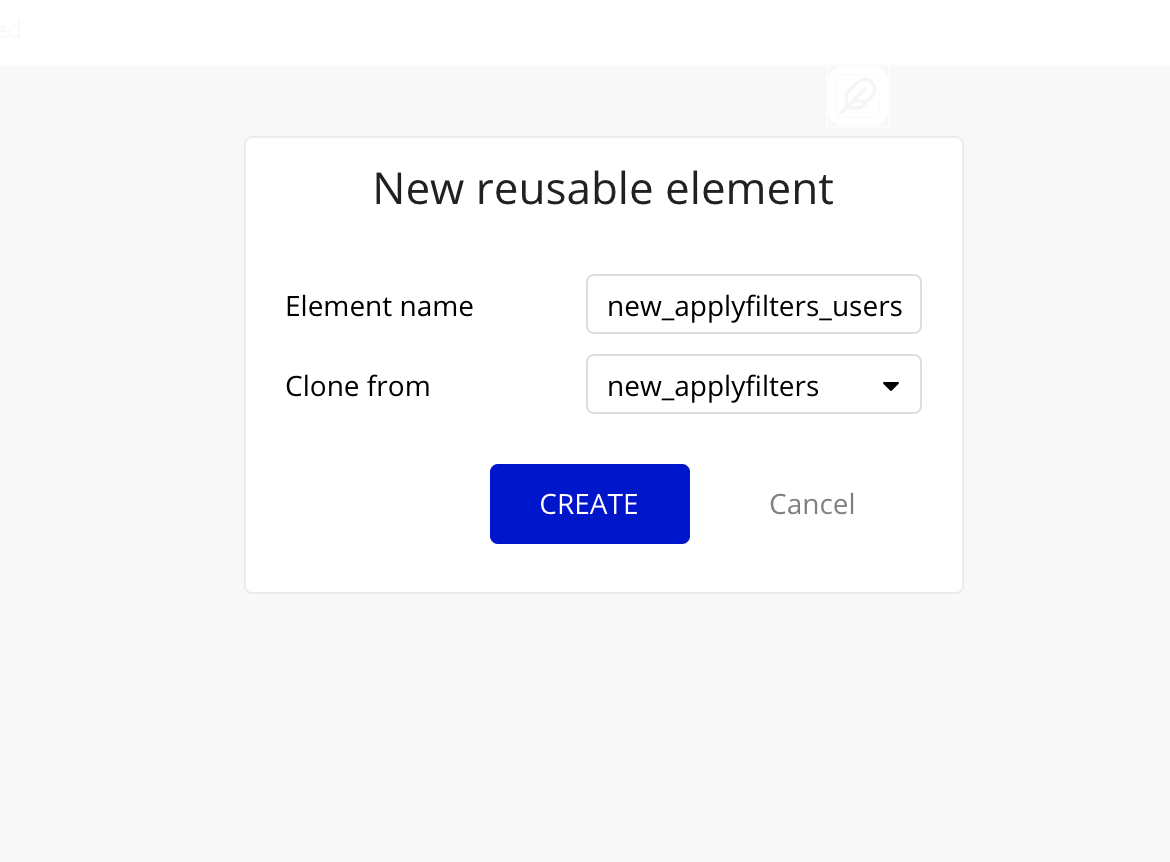
Task: Click the "Element name" label
Action: (x=379, y=306)
